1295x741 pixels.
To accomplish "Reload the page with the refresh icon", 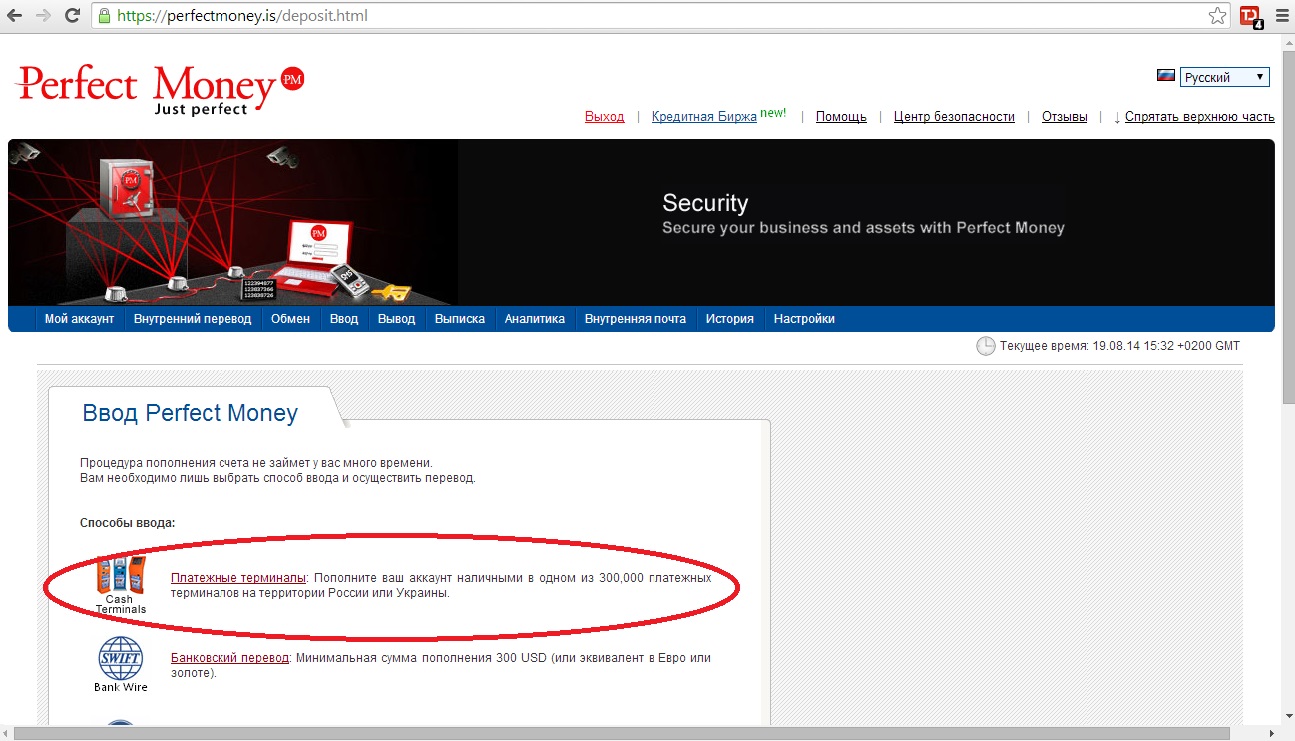I will tap(72, 15).
